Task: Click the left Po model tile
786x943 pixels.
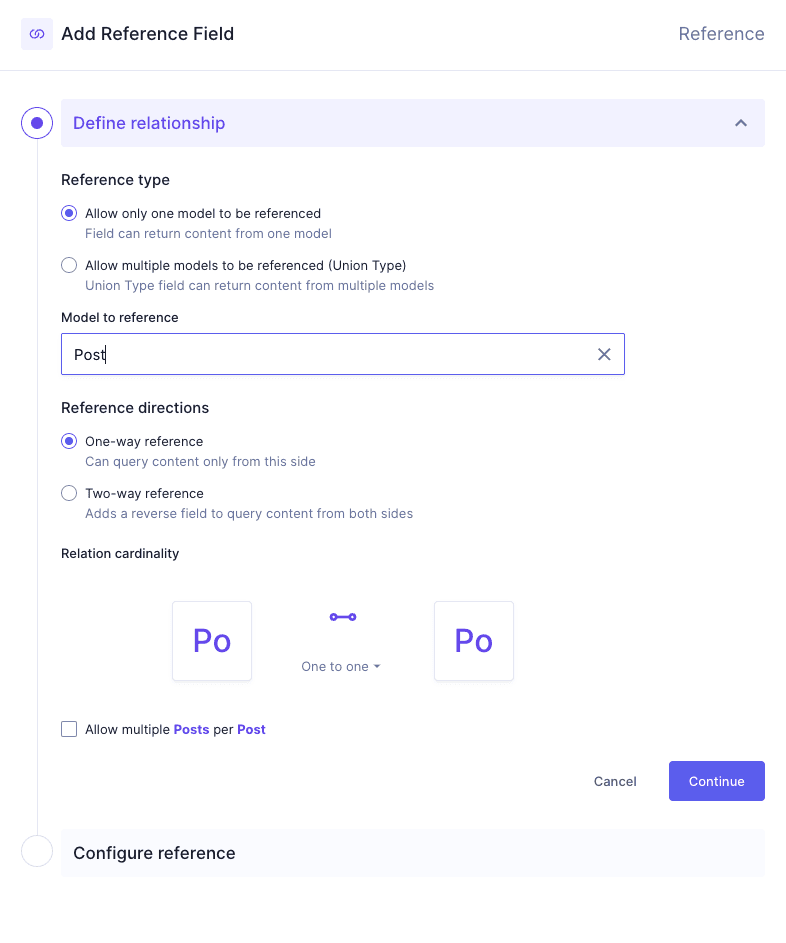Action: [212, 641]
